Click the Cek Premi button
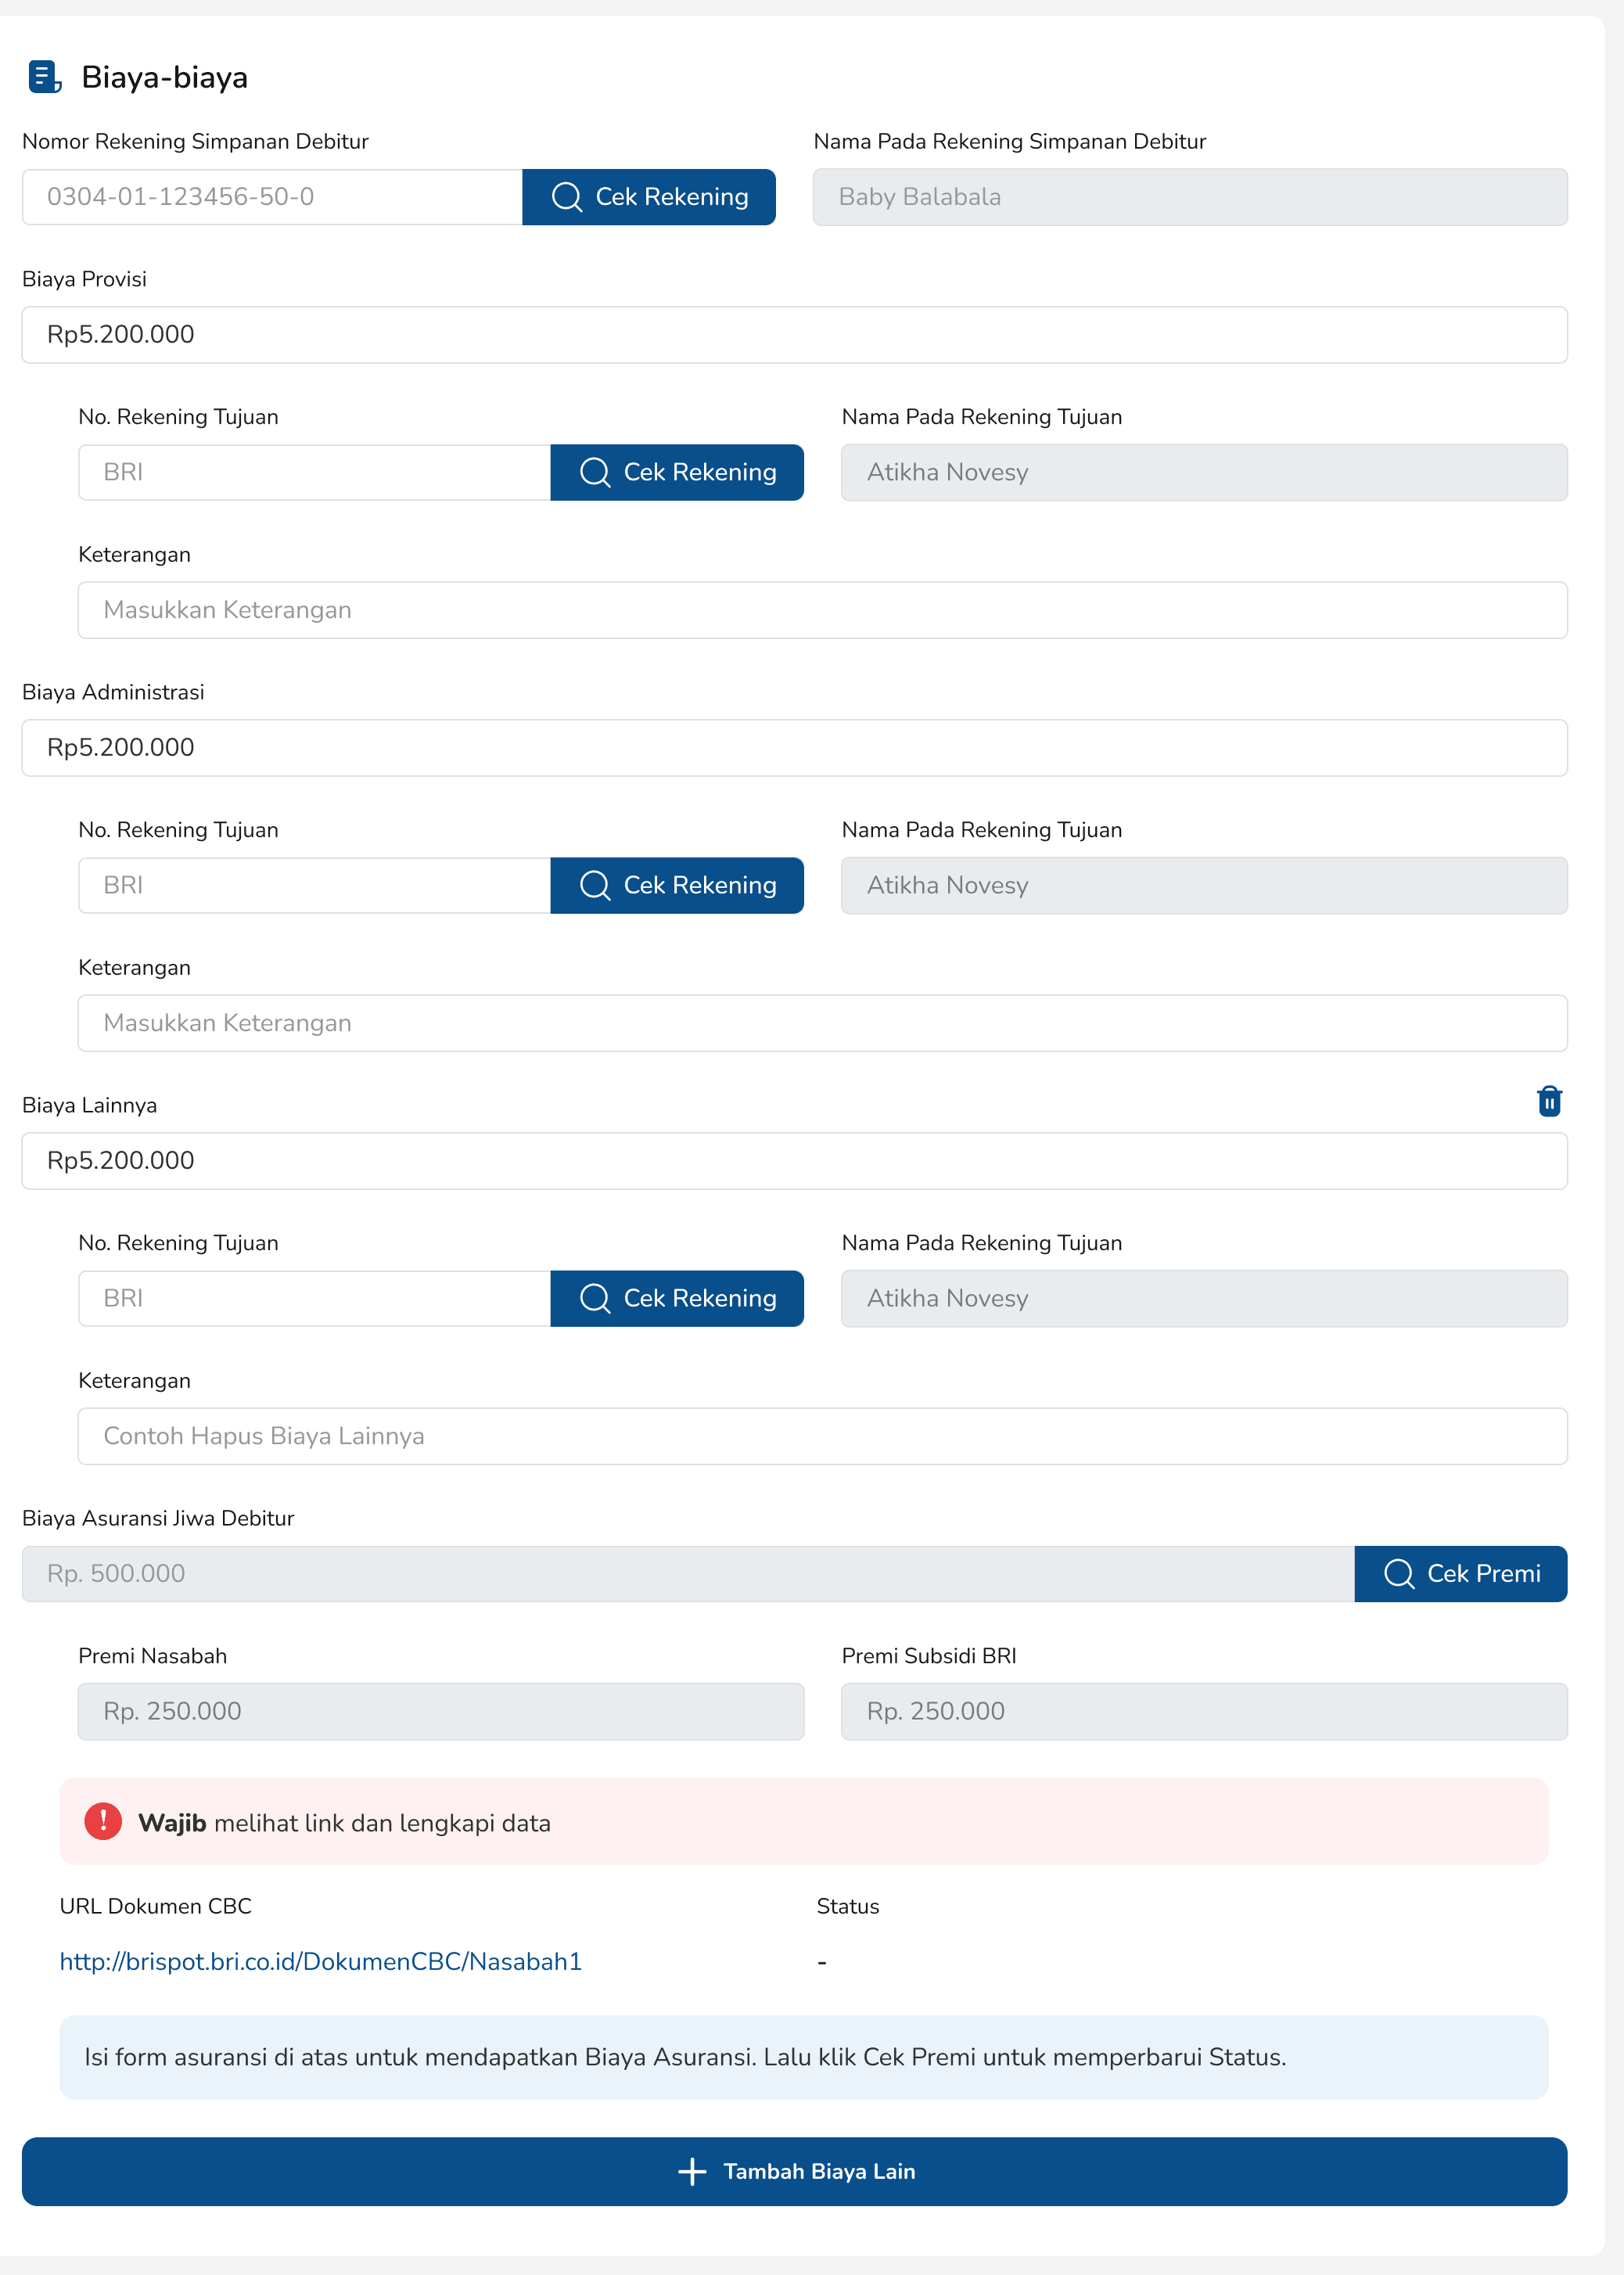1624x2275 pixels. tap(1461, 1573)
